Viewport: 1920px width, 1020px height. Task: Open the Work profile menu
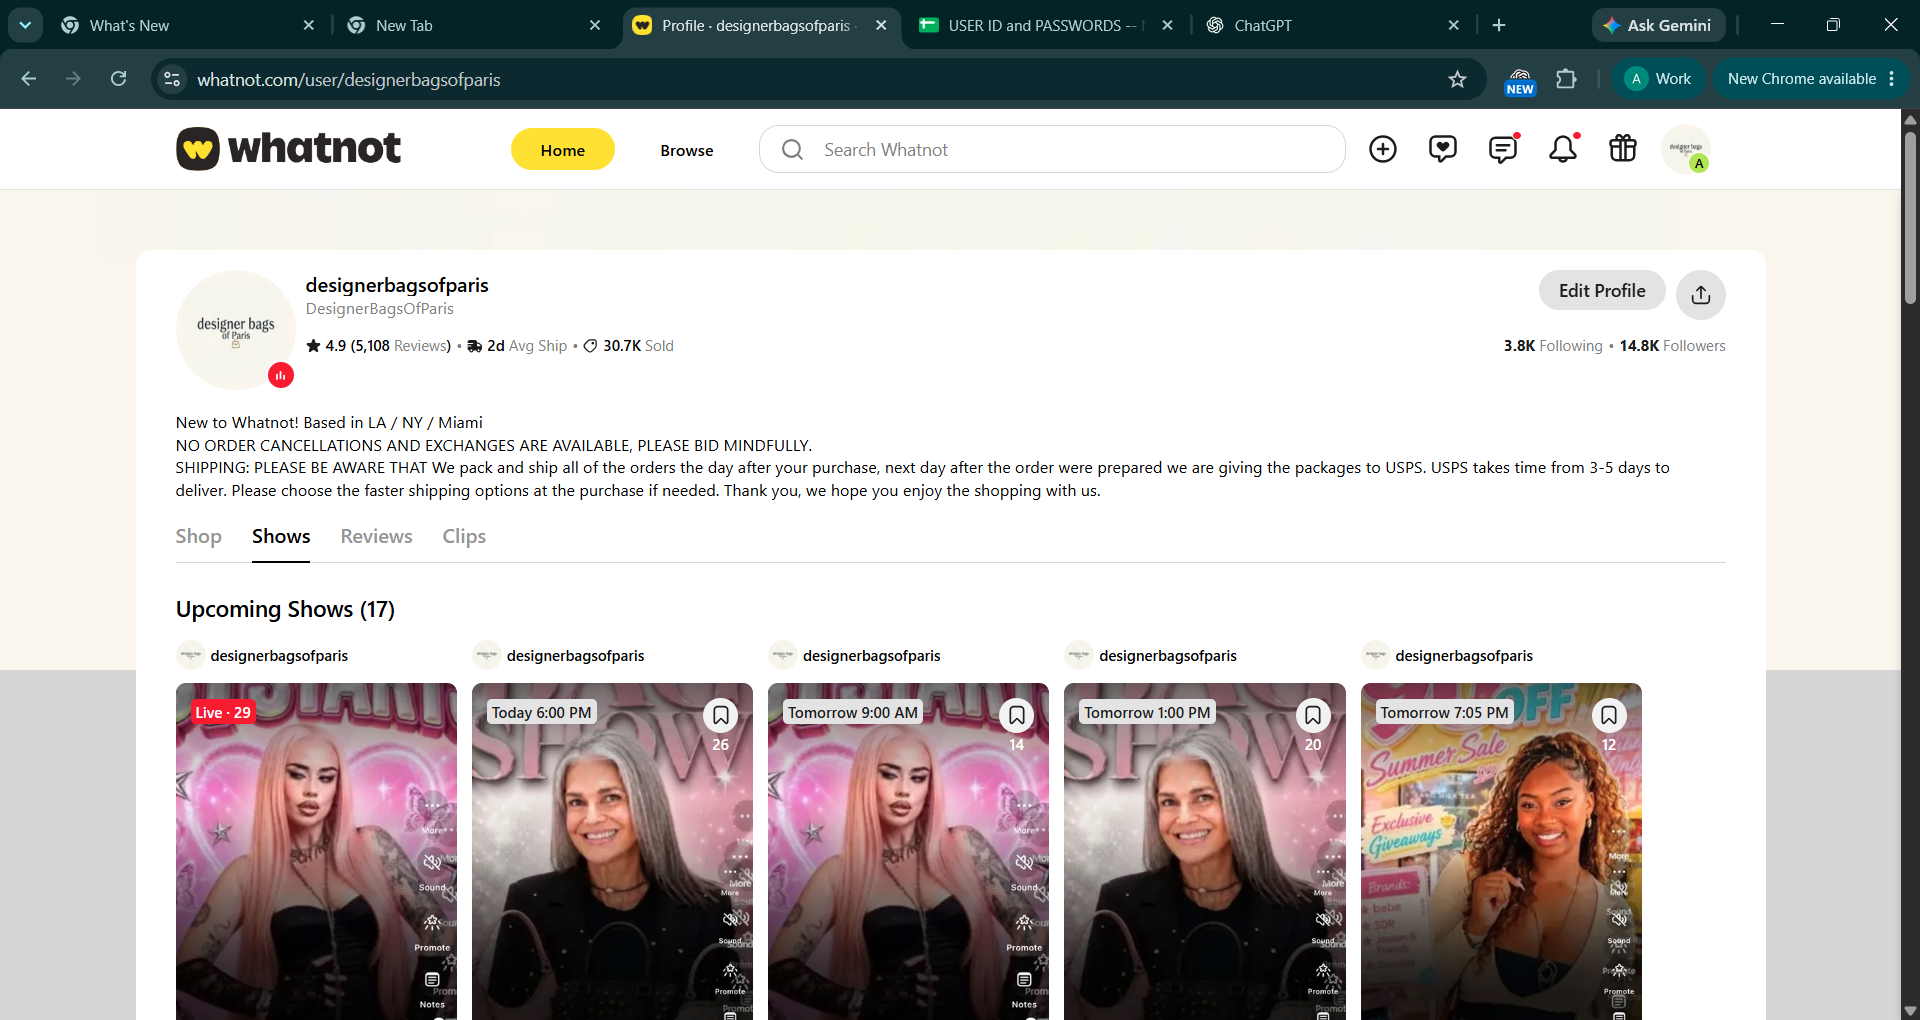point(1659,79)
